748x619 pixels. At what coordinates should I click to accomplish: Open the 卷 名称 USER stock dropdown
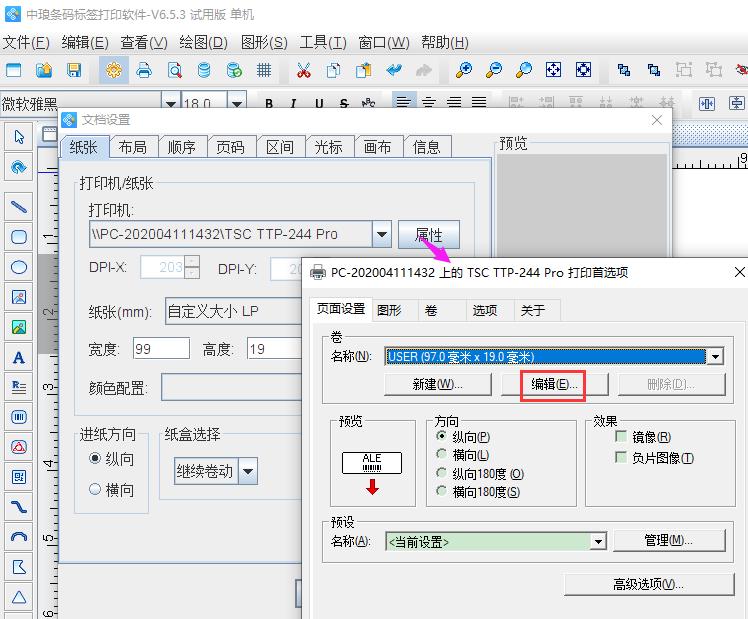715,357
